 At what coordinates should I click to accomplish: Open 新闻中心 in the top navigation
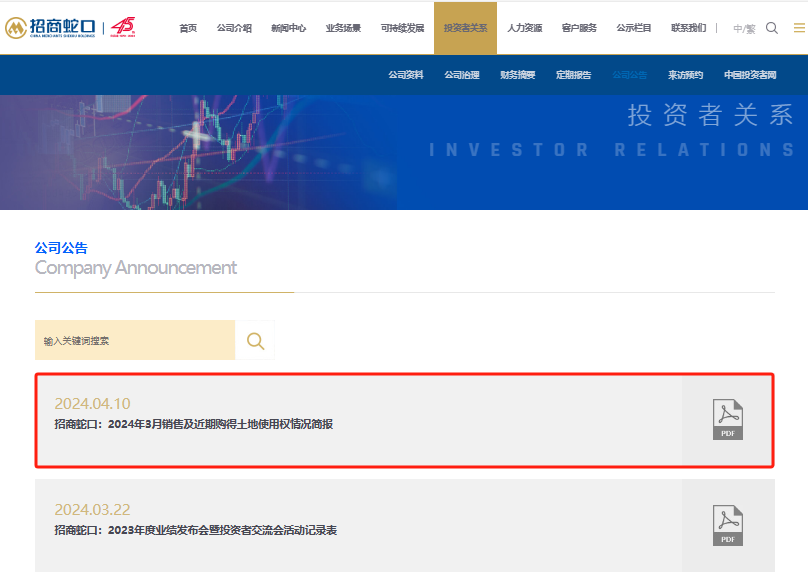(289, 28)
